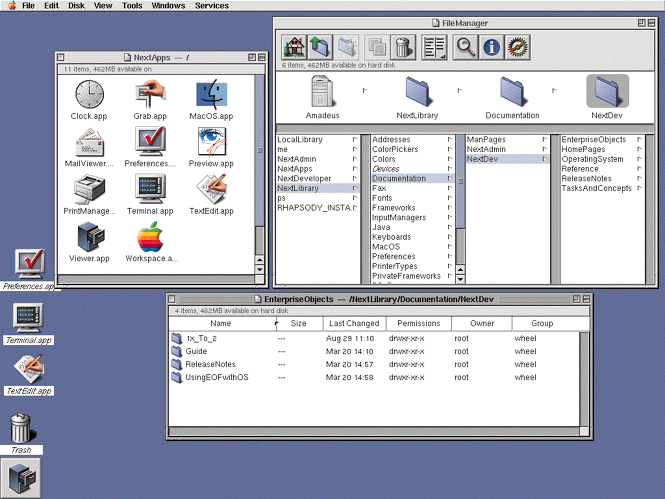Click Terminal.app icon on the desktop
Viewport: 665px width, 499px height.
click(28, 318)
